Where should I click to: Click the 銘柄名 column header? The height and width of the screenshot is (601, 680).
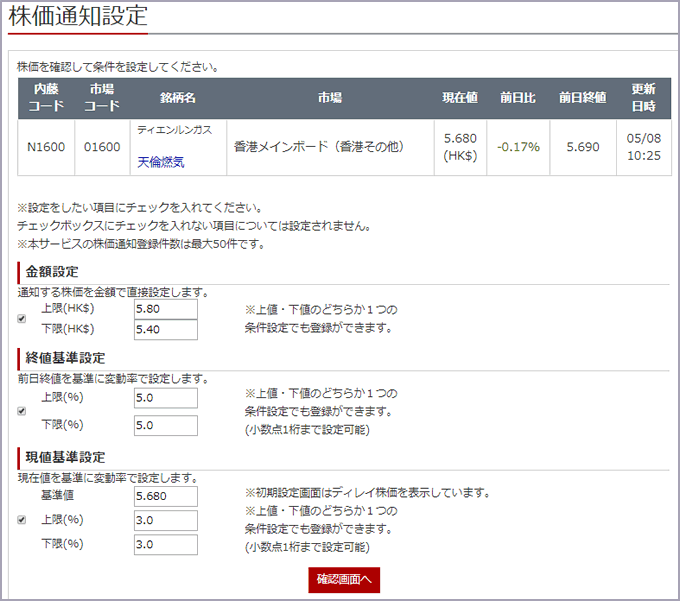click(x=178, y=98)
